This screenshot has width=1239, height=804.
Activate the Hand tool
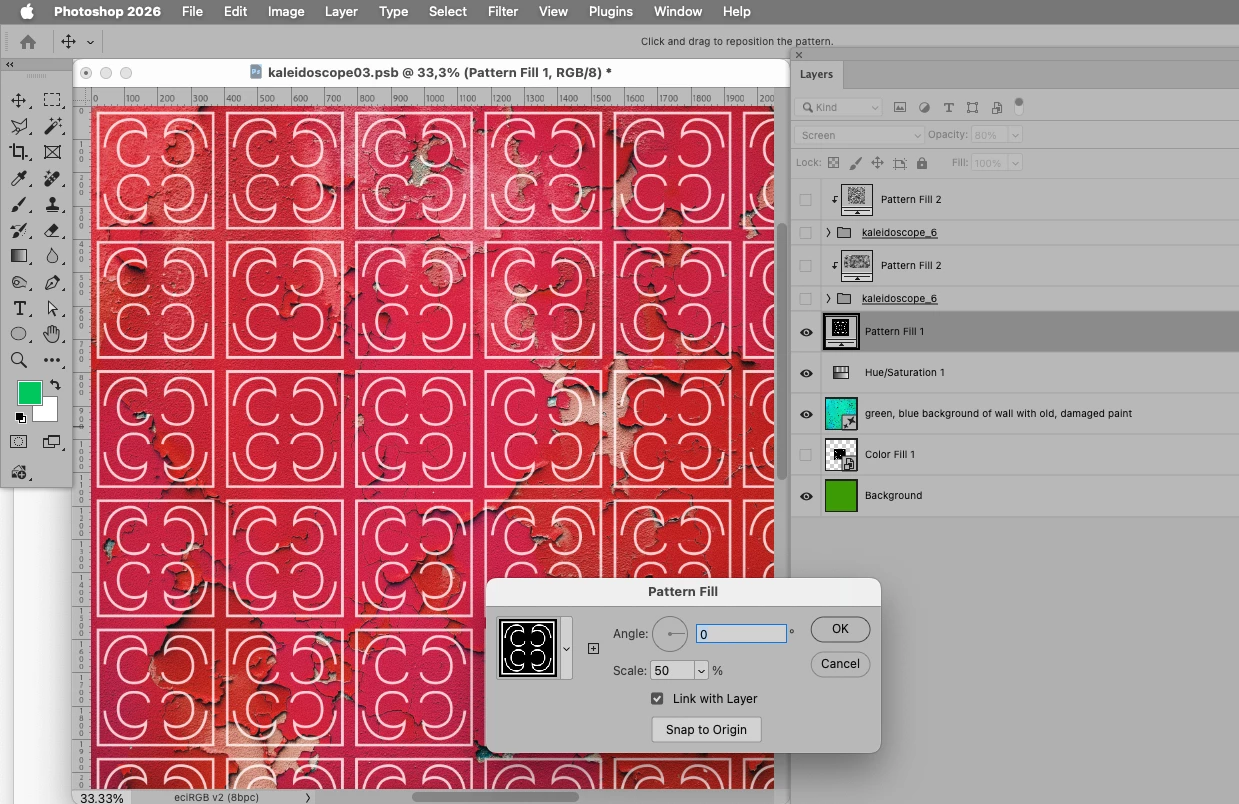(52, 334)
